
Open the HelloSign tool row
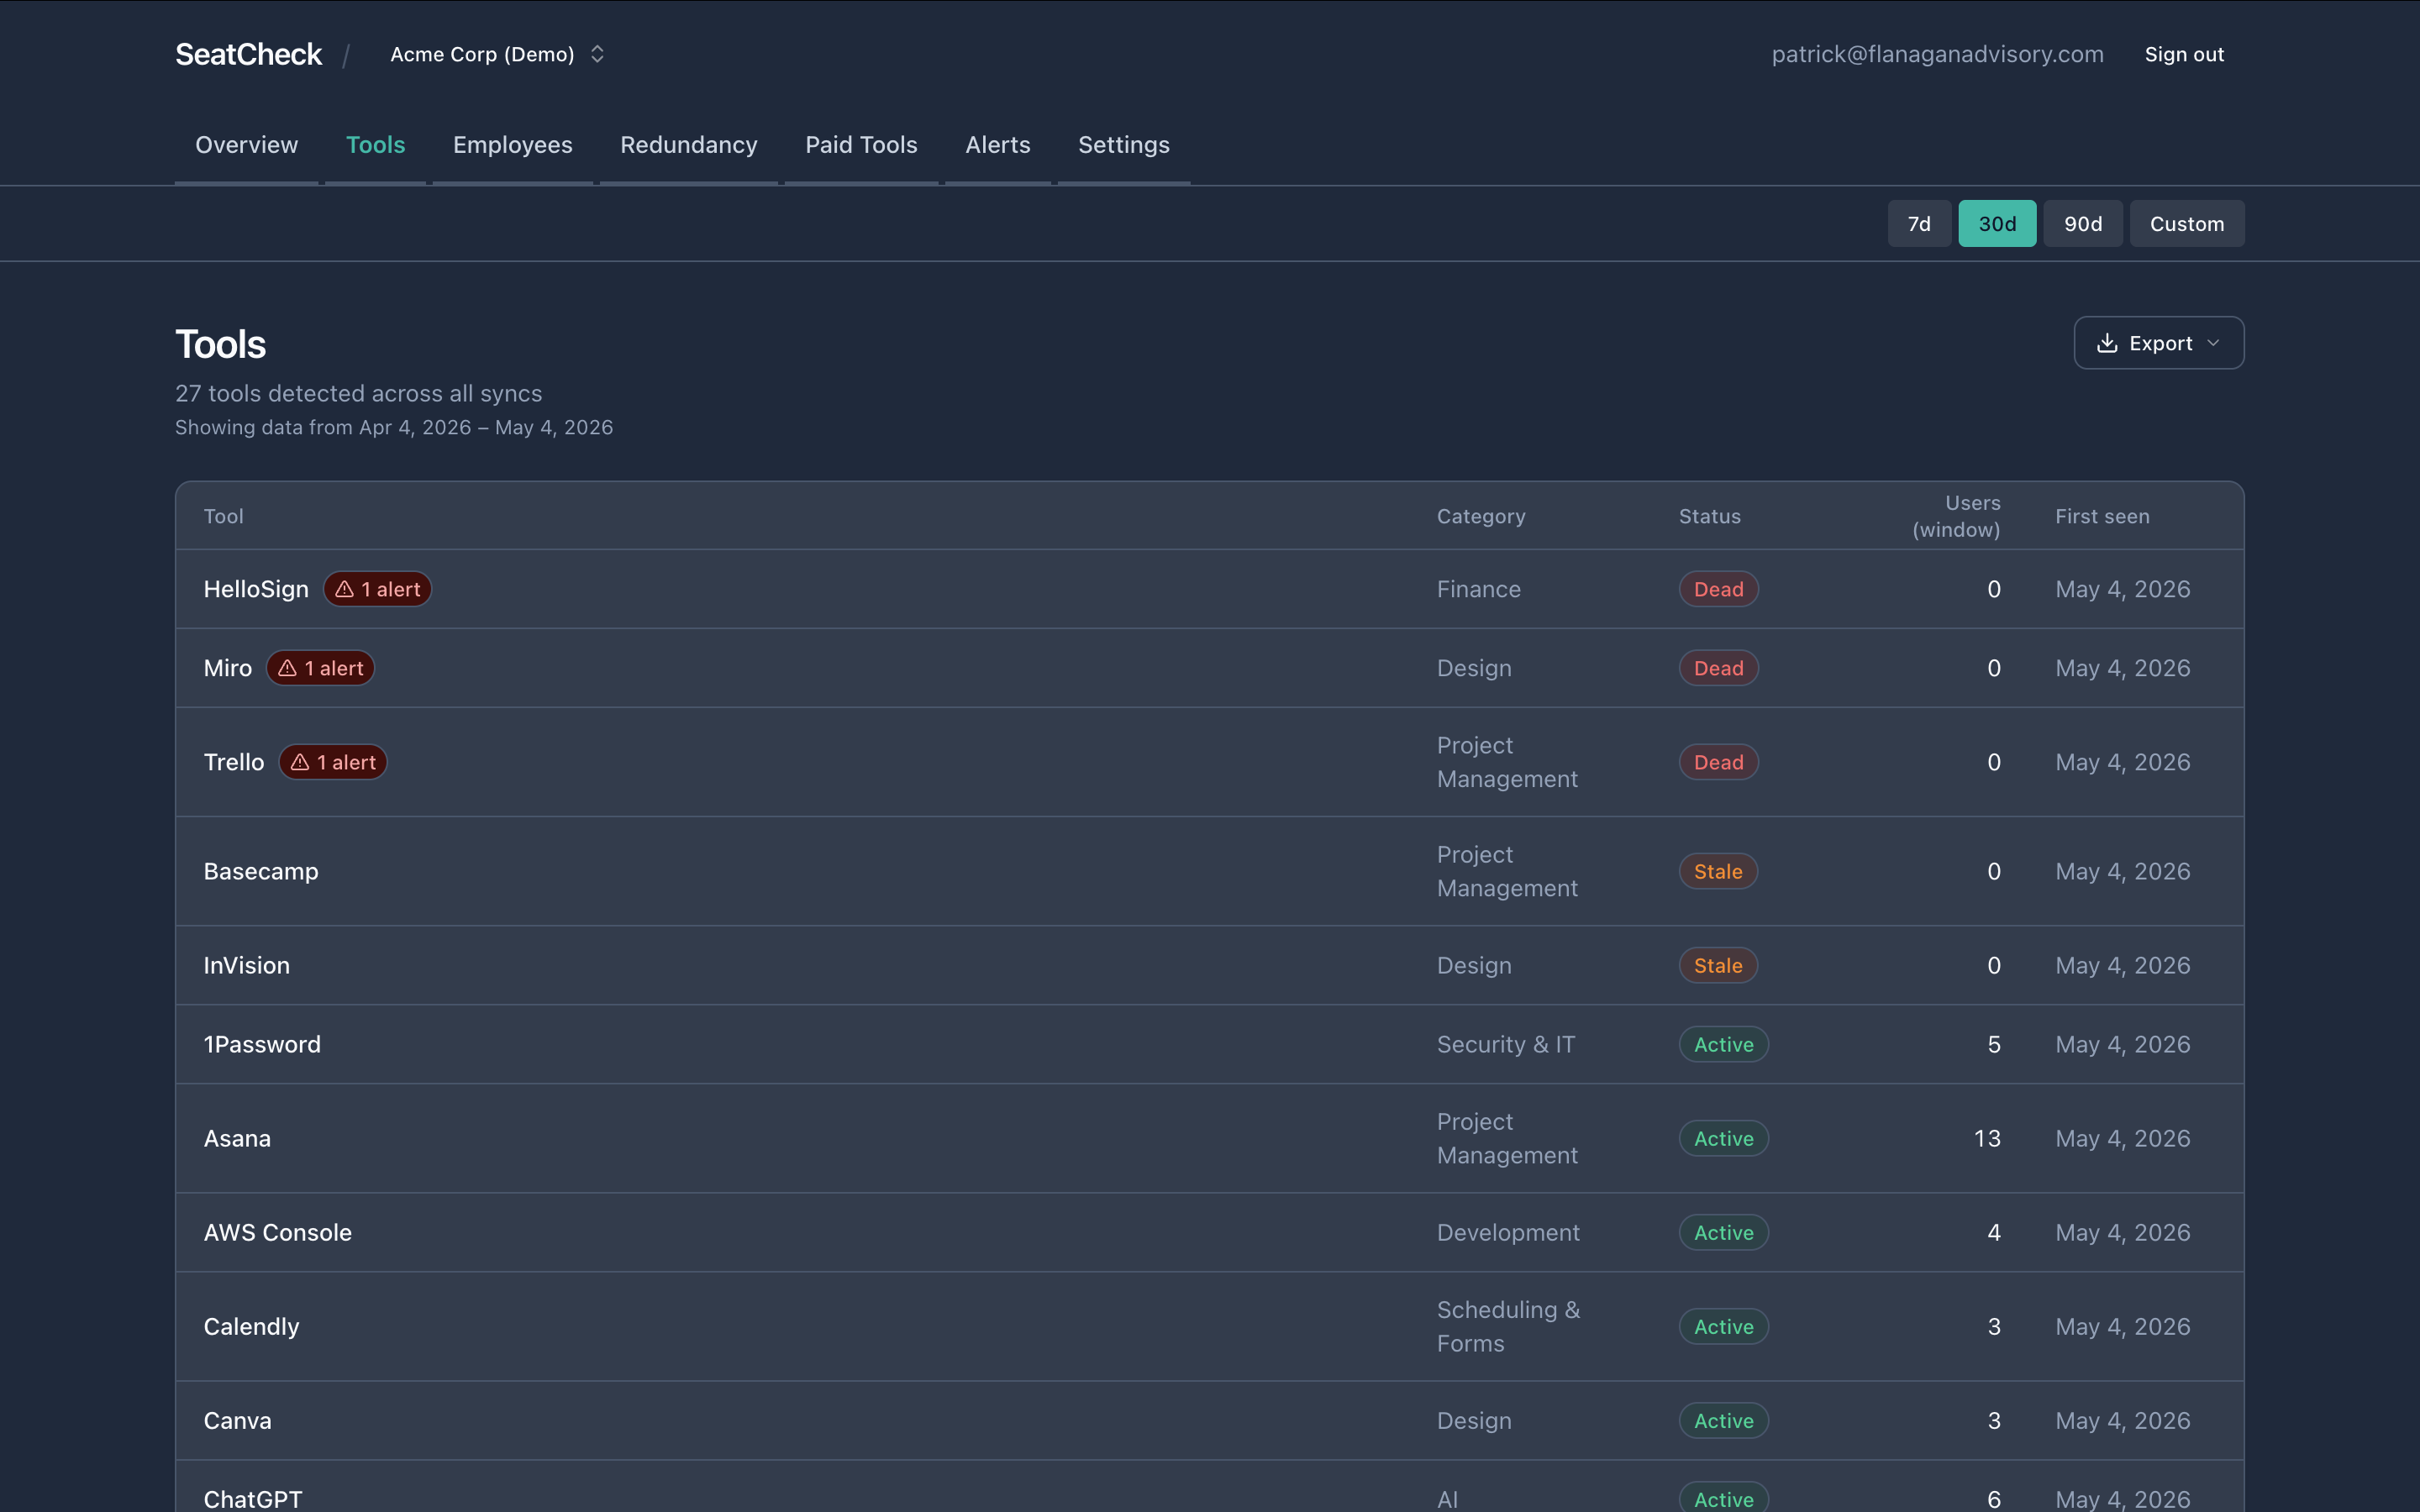pos(1209,589)
